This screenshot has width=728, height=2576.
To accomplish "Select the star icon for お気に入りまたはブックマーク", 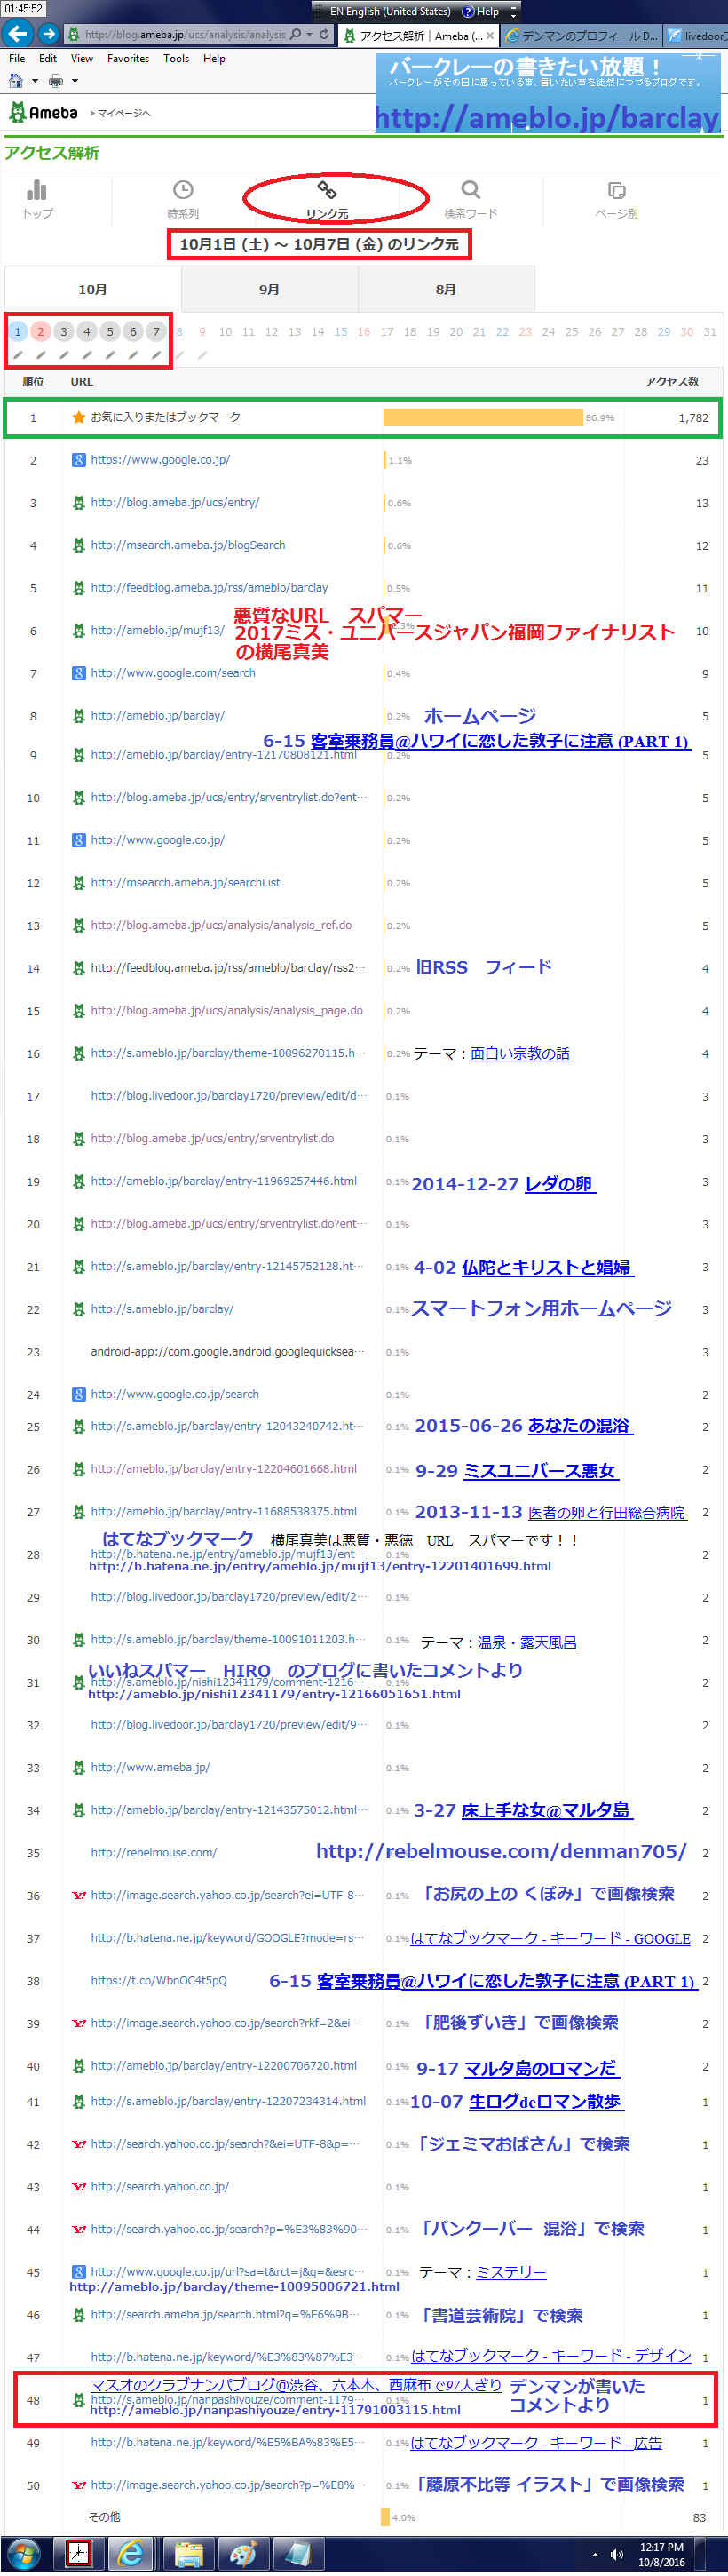I will click(x=78, y=417).
